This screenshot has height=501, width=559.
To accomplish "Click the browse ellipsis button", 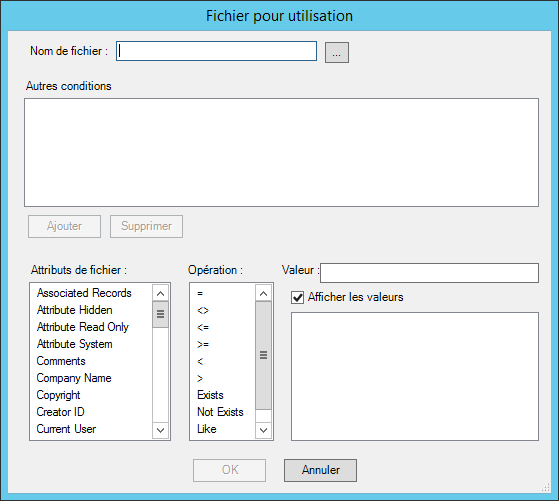I will pos(337,52).
